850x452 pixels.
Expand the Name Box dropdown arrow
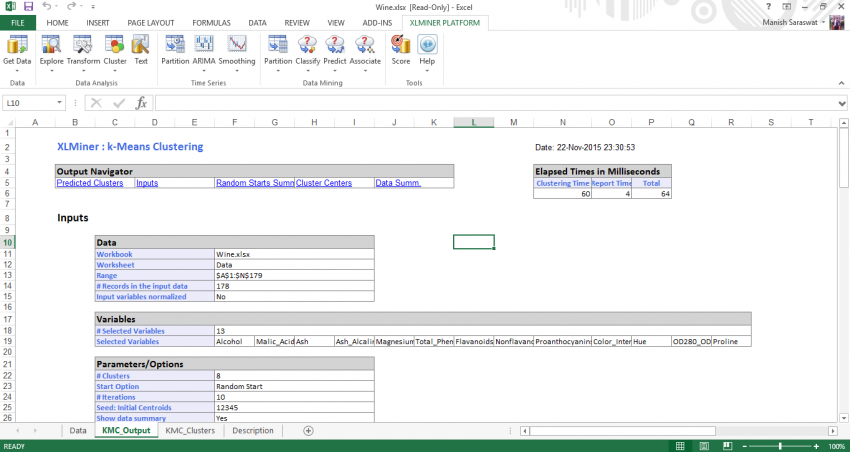pyautogui.click(x=61, y=103)
